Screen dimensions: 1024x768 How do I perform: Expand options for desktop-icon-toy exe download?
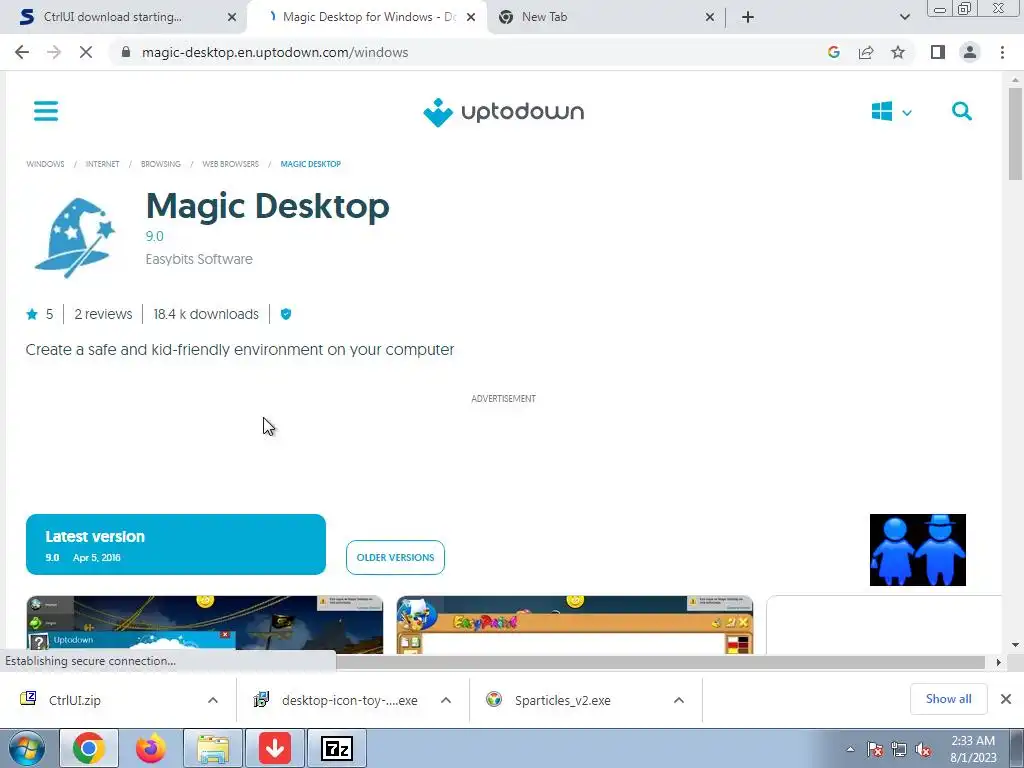click(x=446, y=700)
